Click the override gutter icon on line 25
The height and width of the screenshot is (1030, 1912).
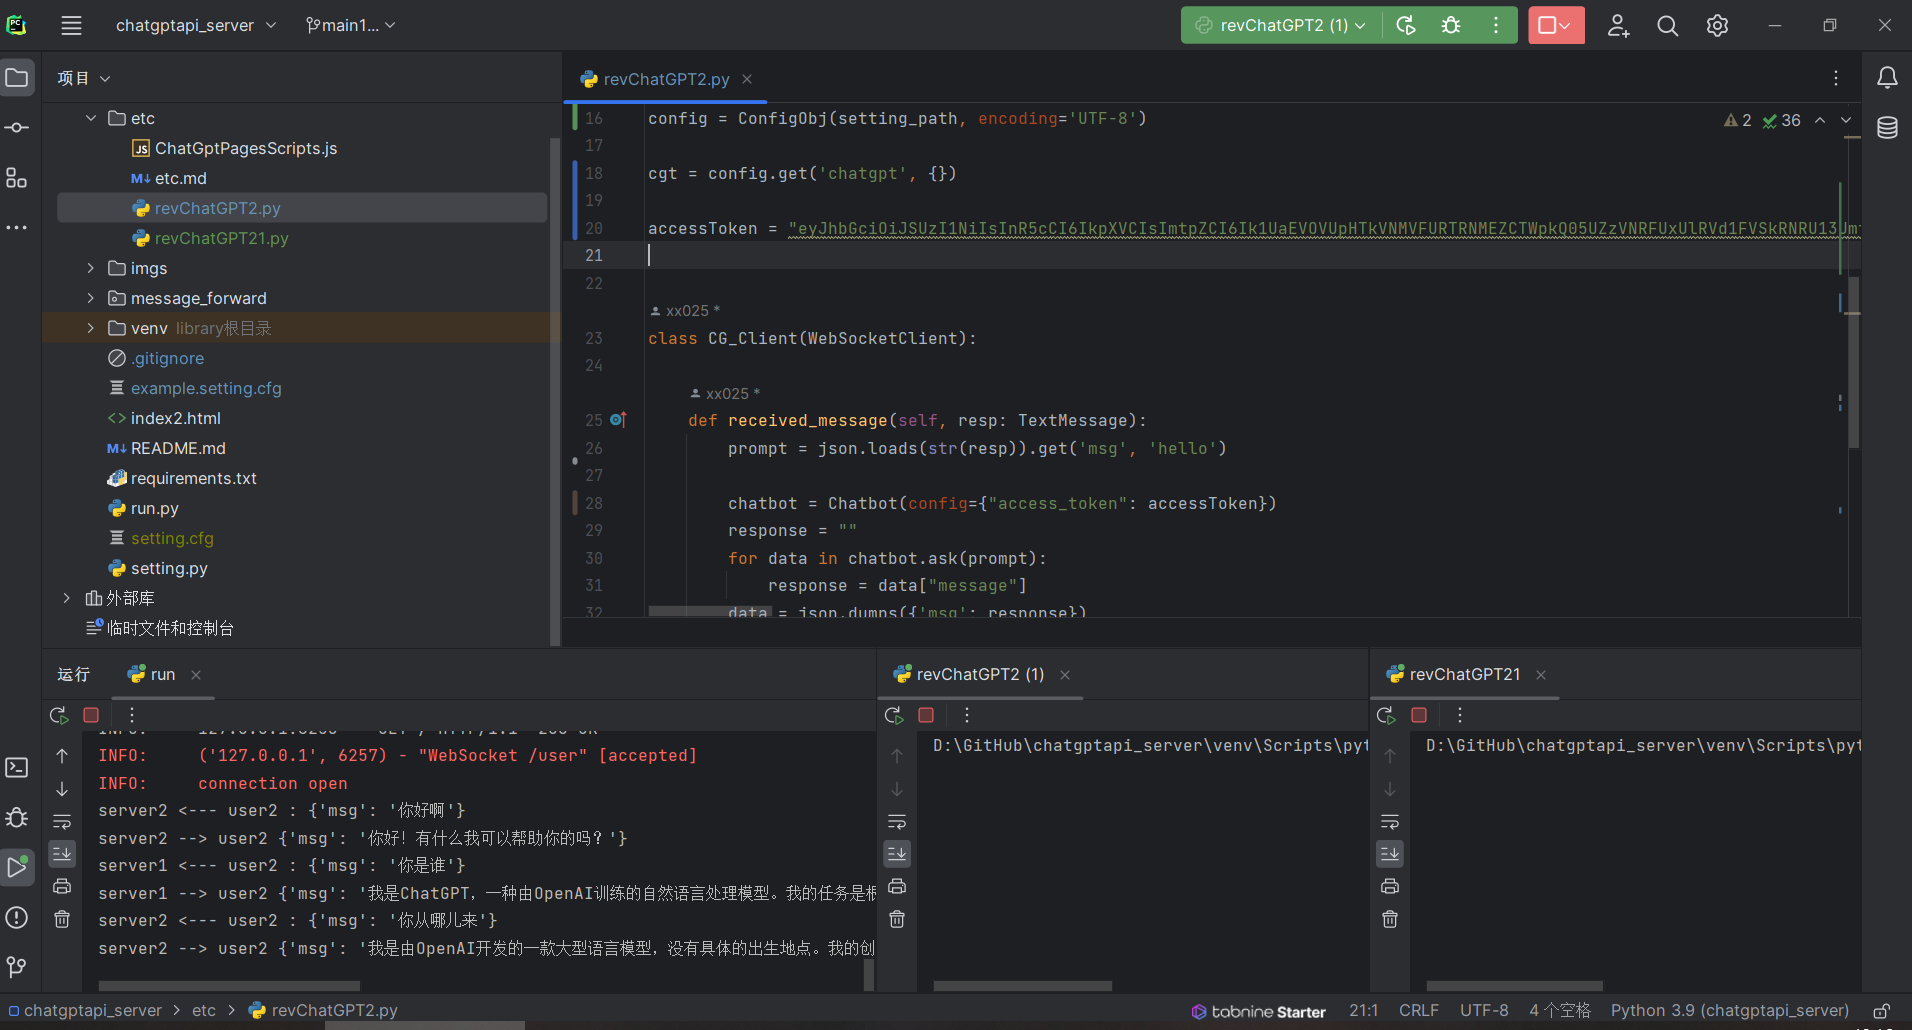pyautogui.click(x=618, y=420)
